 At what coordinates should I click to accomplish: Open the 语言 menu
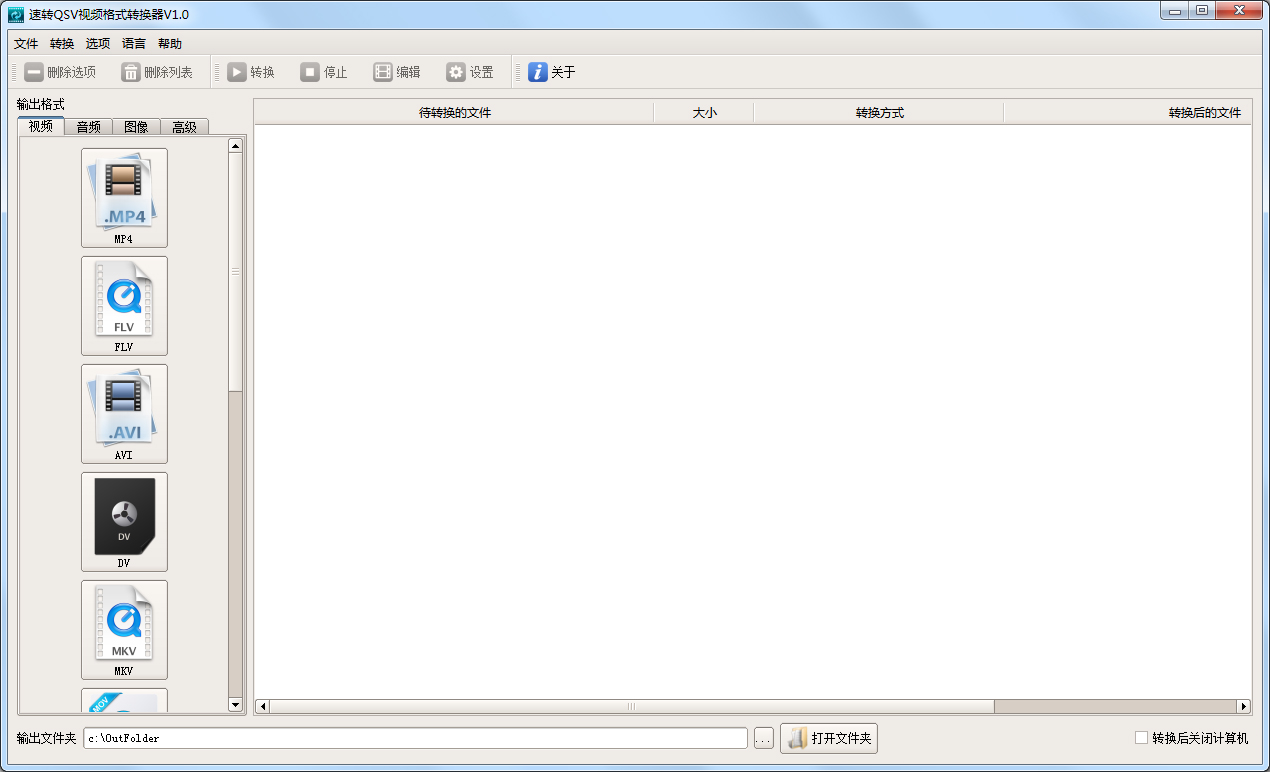(134, 43)
